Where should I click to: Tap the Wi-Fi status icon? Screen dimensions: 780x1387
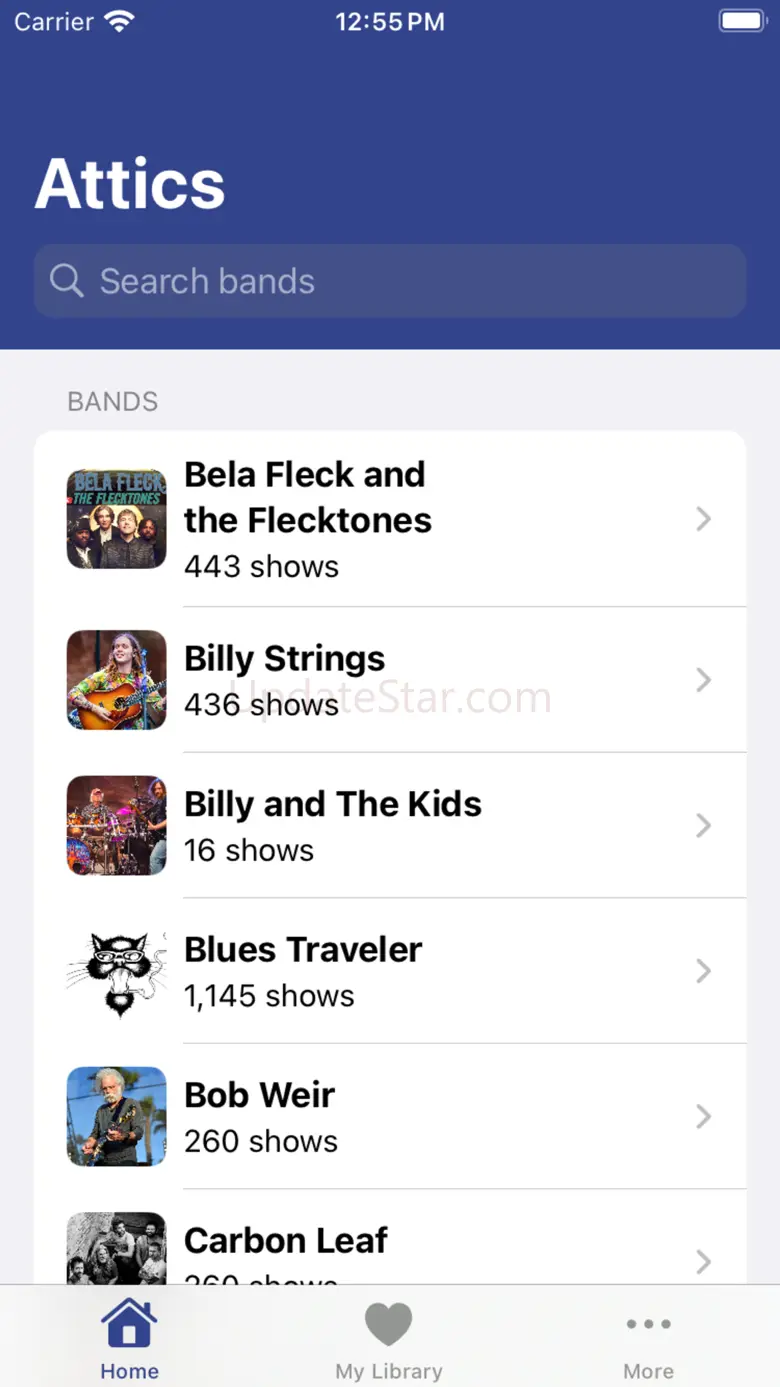[x=119, y=21]
